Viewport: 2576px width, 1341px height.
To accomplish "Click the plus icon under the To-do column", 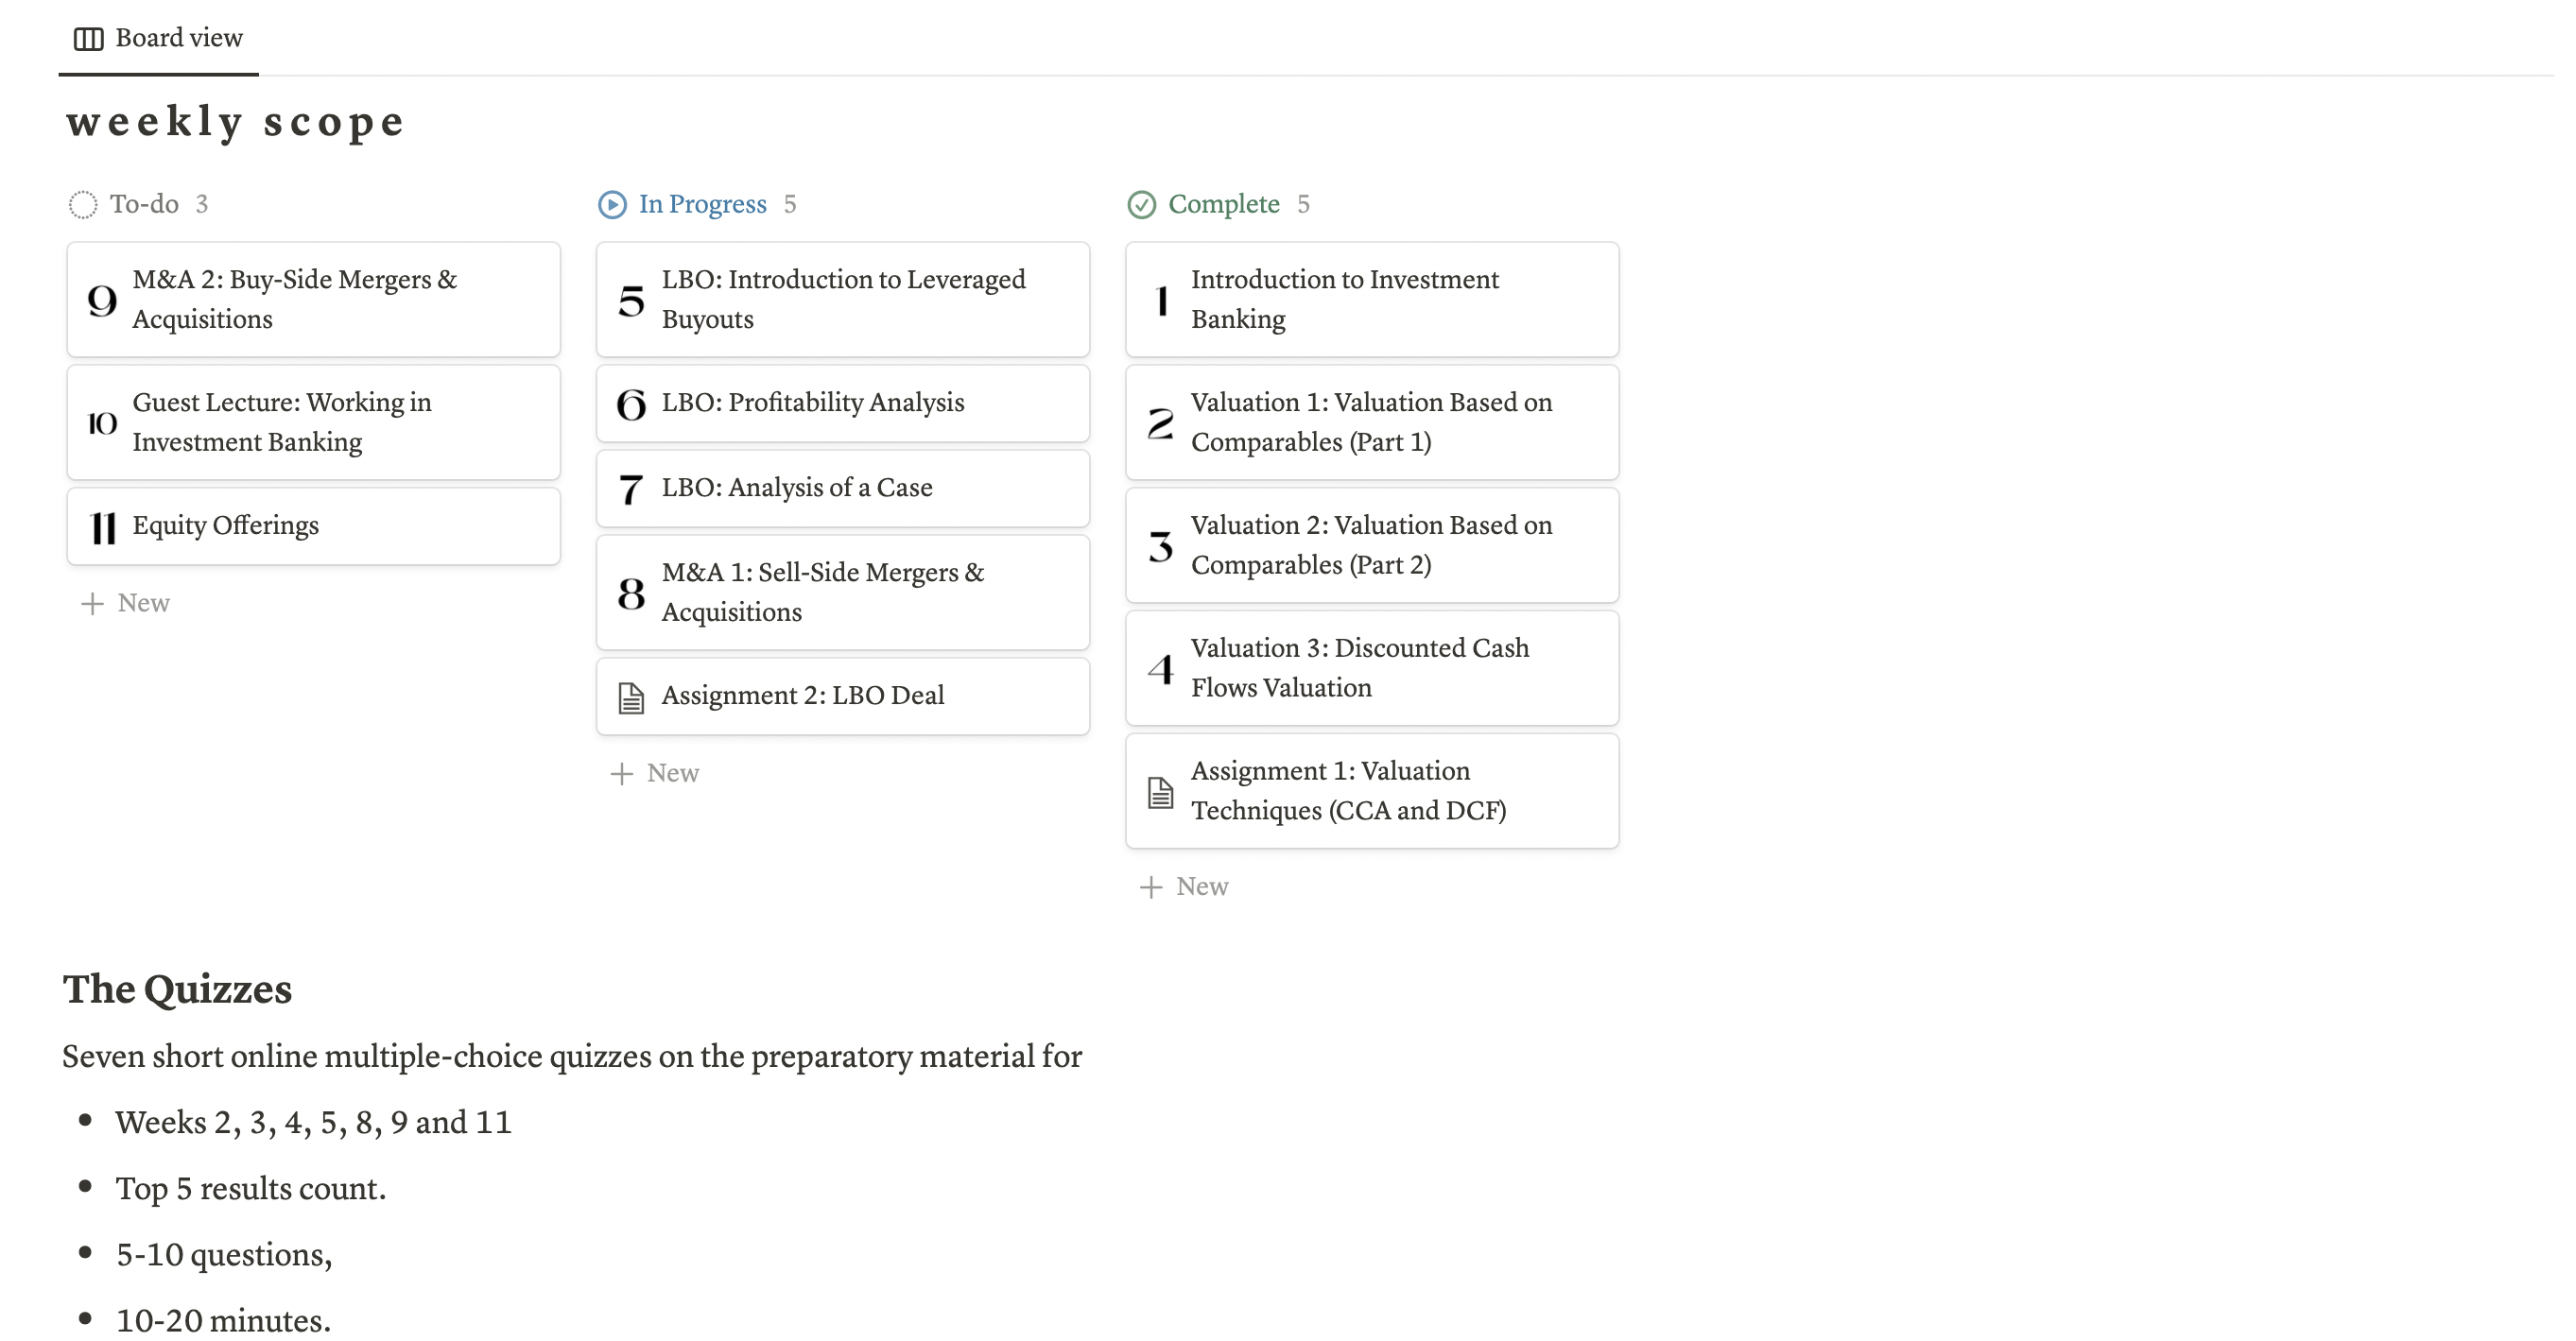I will click(91, 603).
